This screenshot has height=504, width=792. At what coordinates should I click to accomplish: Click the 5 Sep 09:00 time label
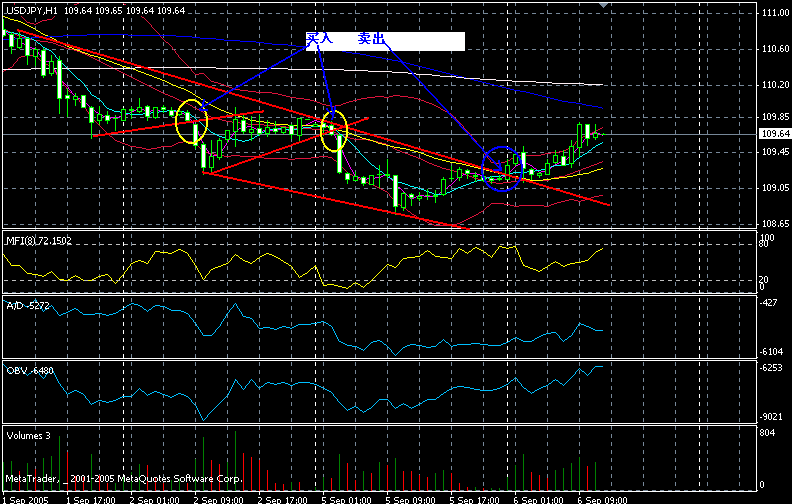pyautogui.click(x=411, y=500)
